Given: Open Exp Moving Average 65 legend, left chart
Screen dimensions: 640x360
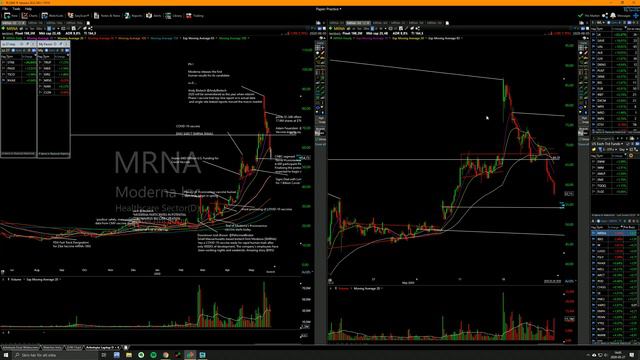Looking at the screenshot, I should tap(198, 38).
